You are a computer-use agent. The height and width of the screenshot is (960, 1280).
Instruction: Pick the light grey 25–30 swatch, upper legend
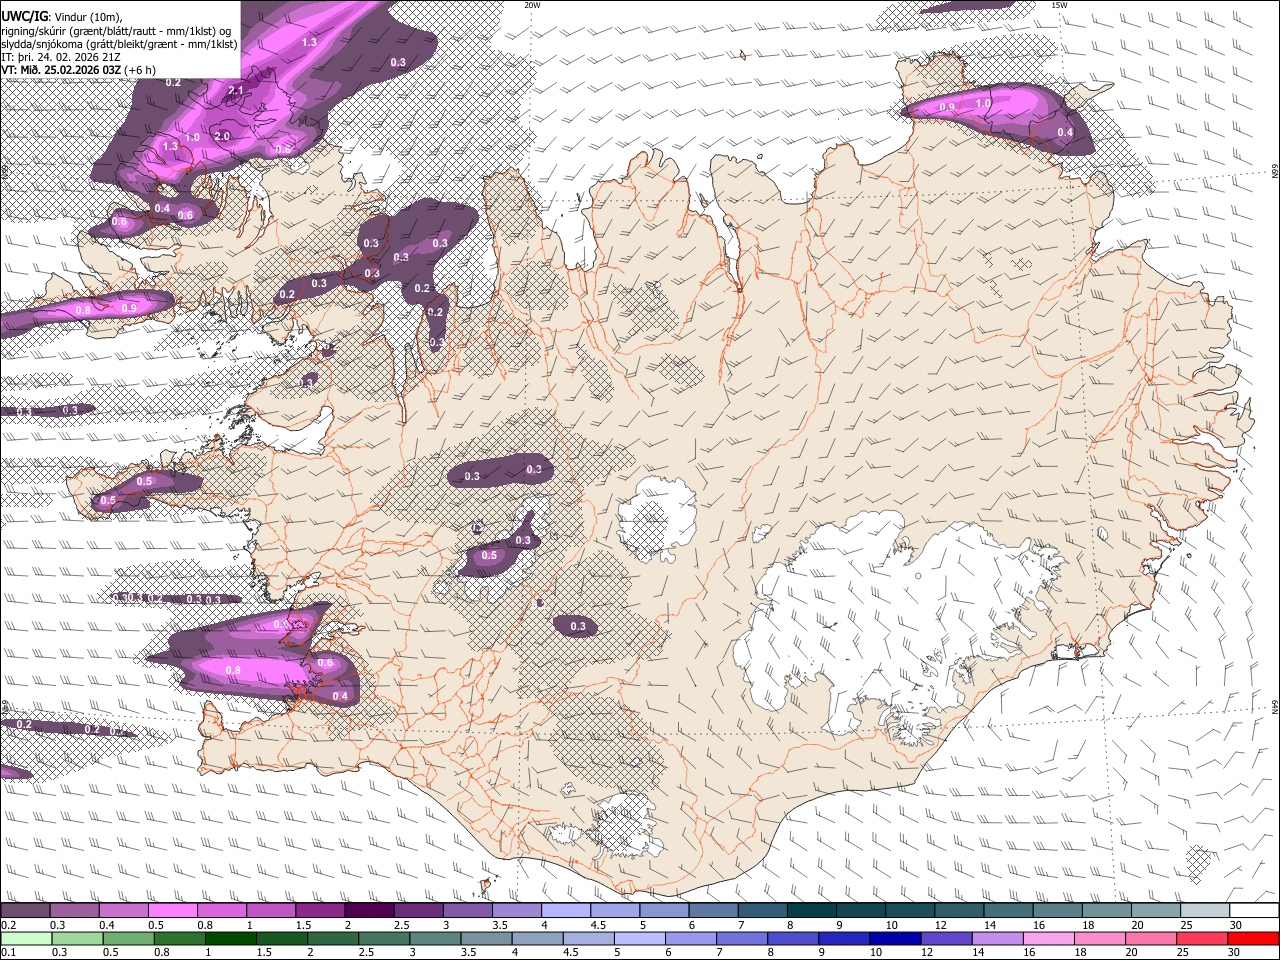point(1205,910)
